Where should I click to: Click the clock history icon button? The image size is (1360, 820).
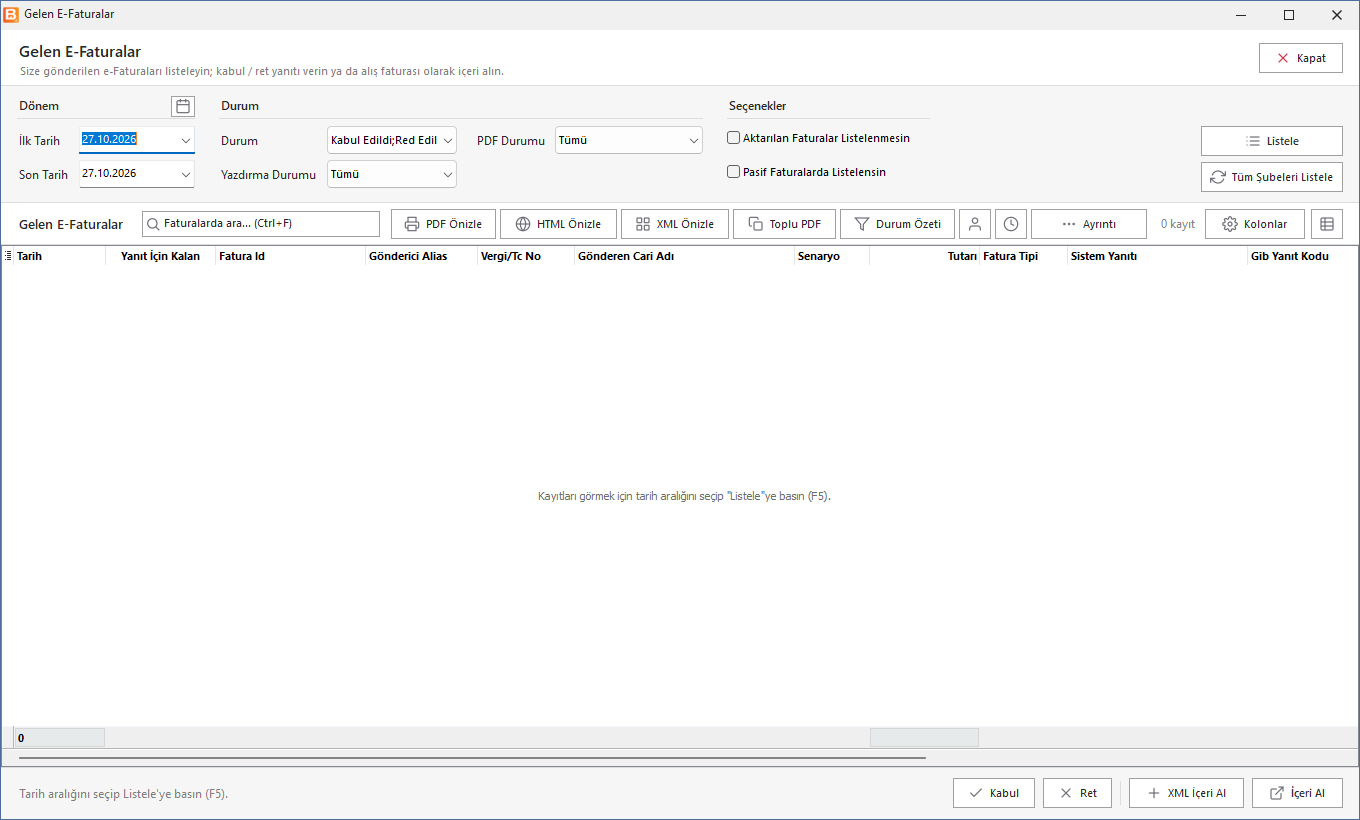1011,224
